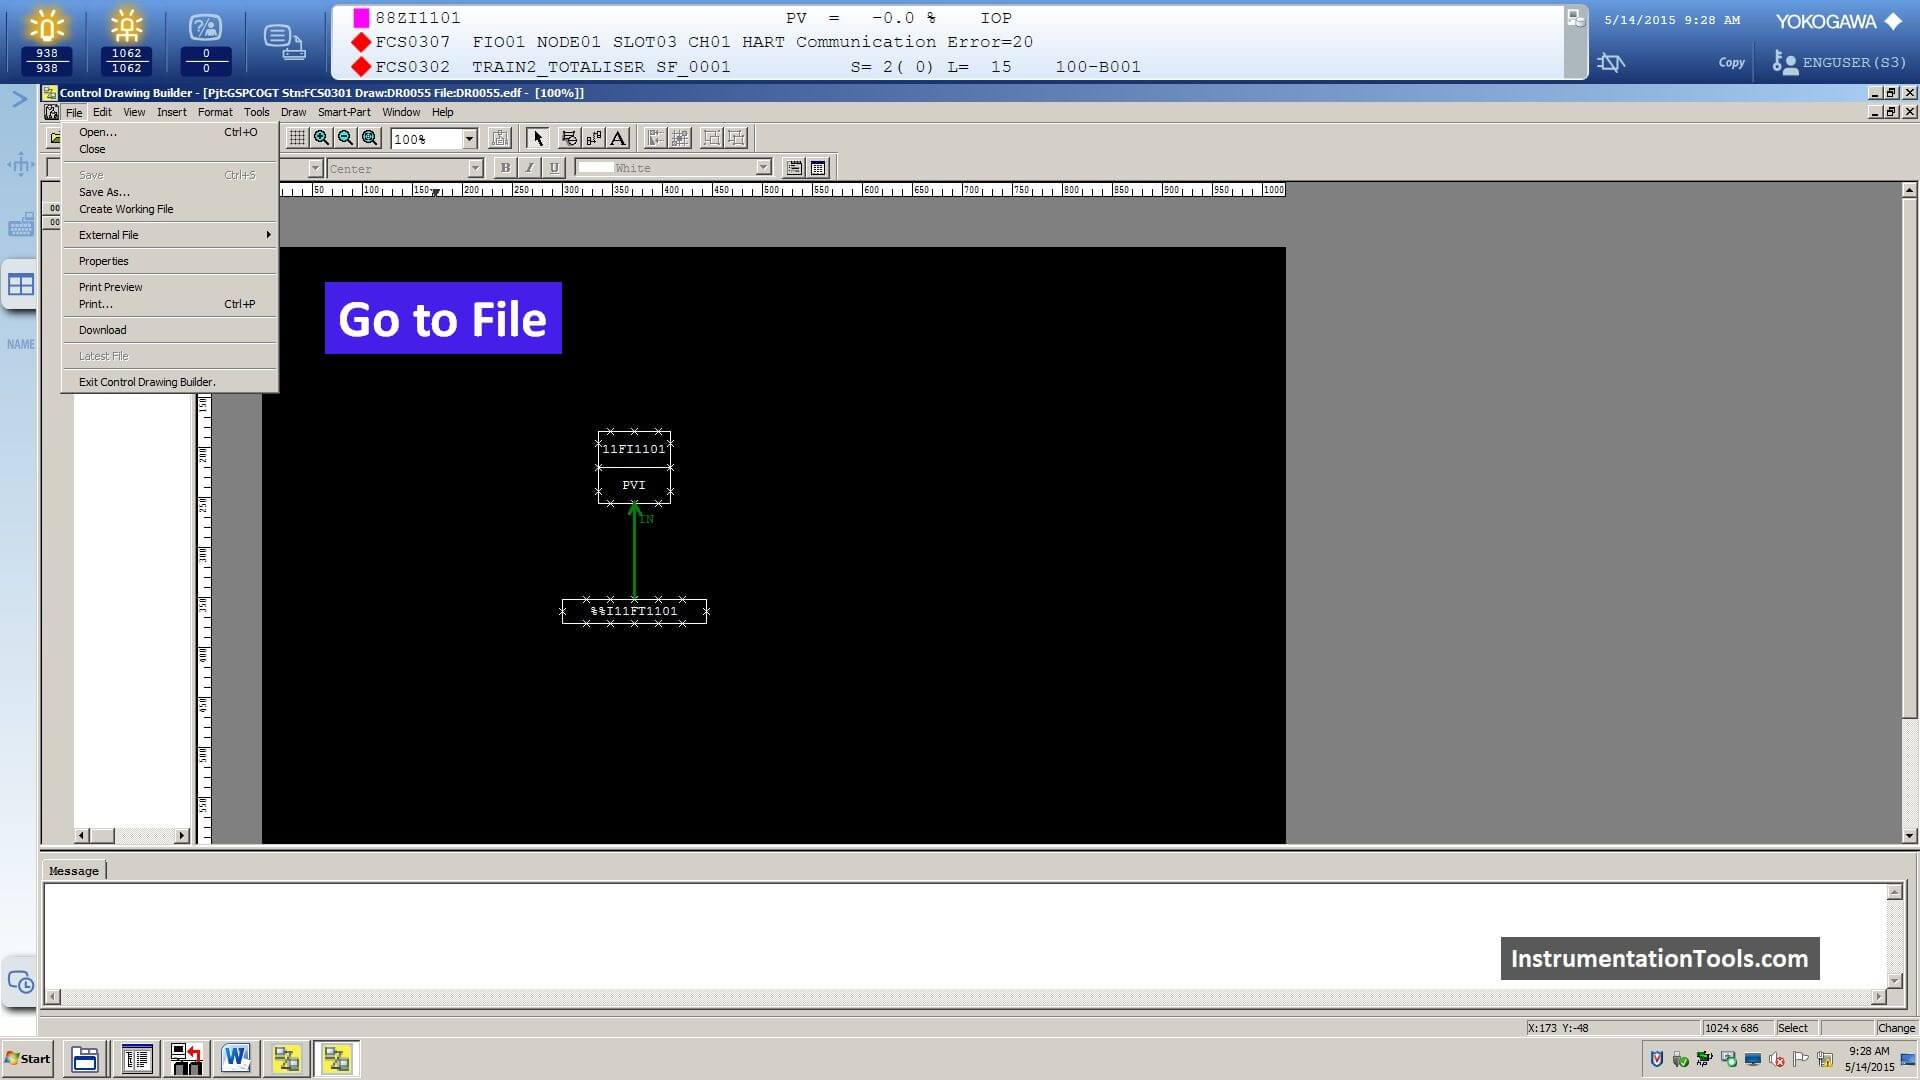Click the FCS0302 TRAIN2_TOTALISER alarm indicator
The image size is (1920, 1080).
359,66
